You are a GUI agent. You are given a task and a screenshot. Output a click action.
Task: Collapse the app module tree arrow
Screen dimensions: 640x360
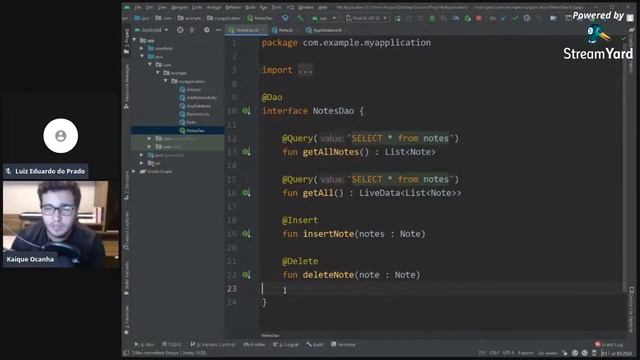[x=134, y=40]
